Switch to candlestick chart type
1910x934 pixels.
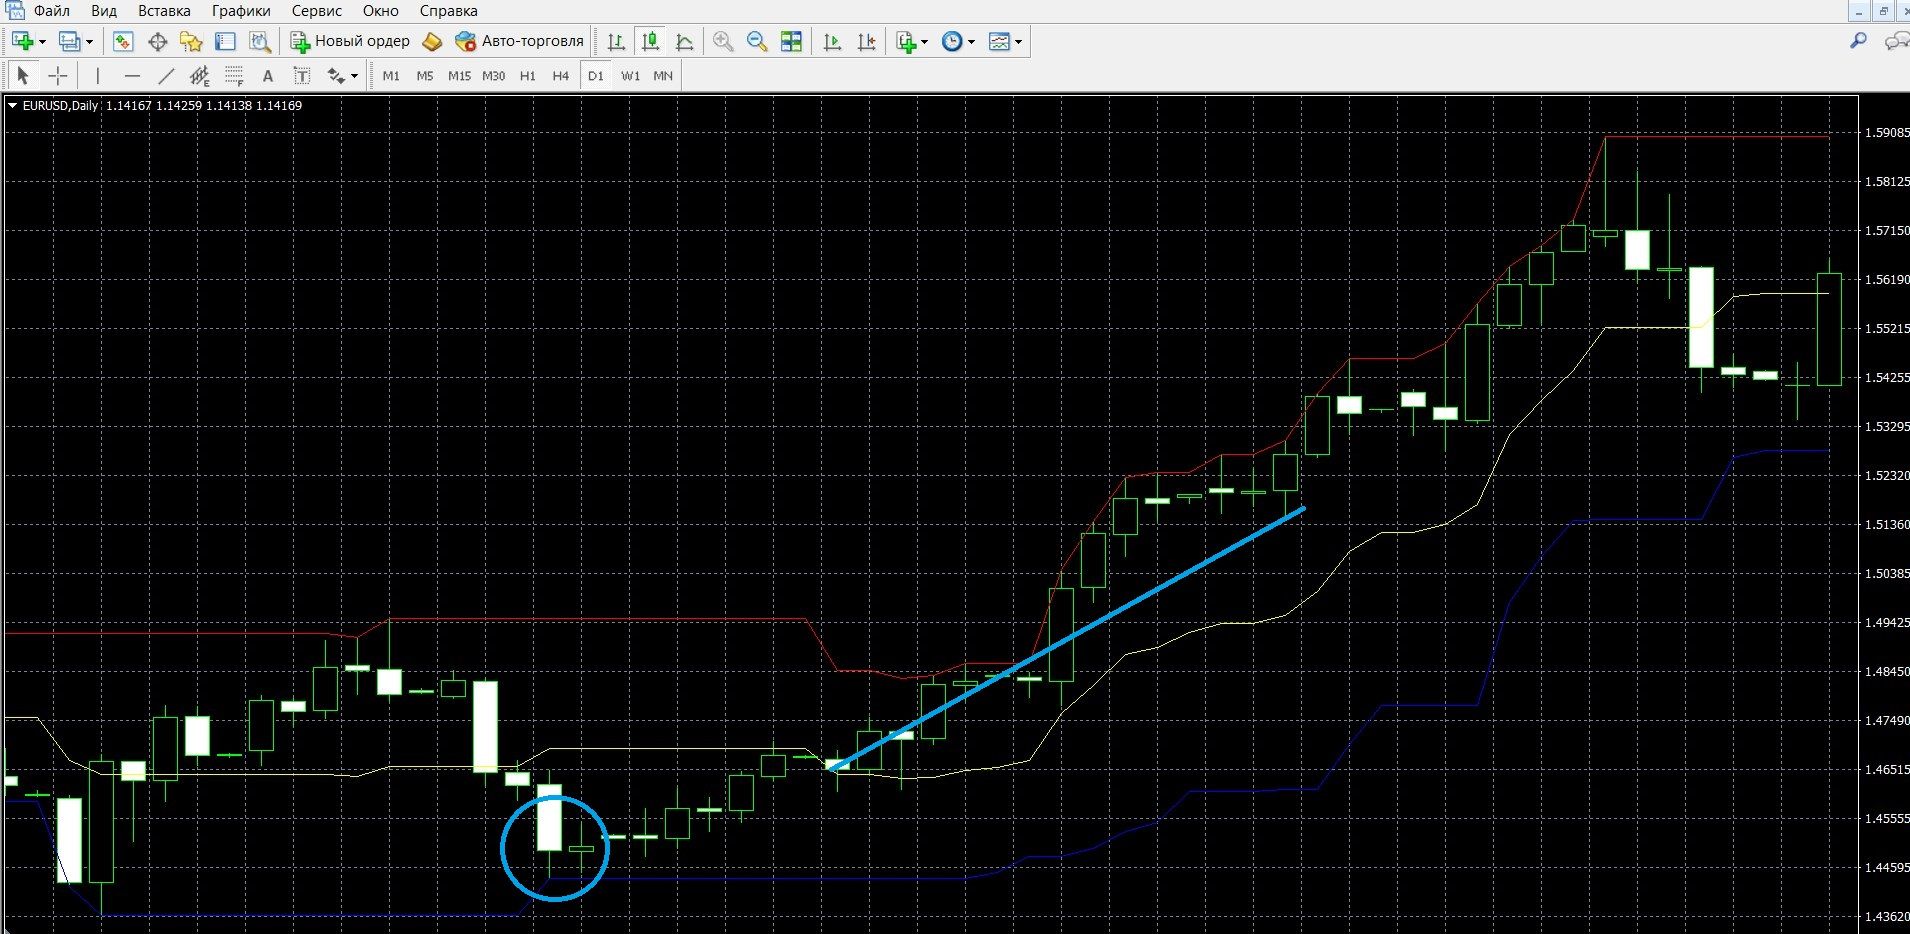(x=650, y=41)
